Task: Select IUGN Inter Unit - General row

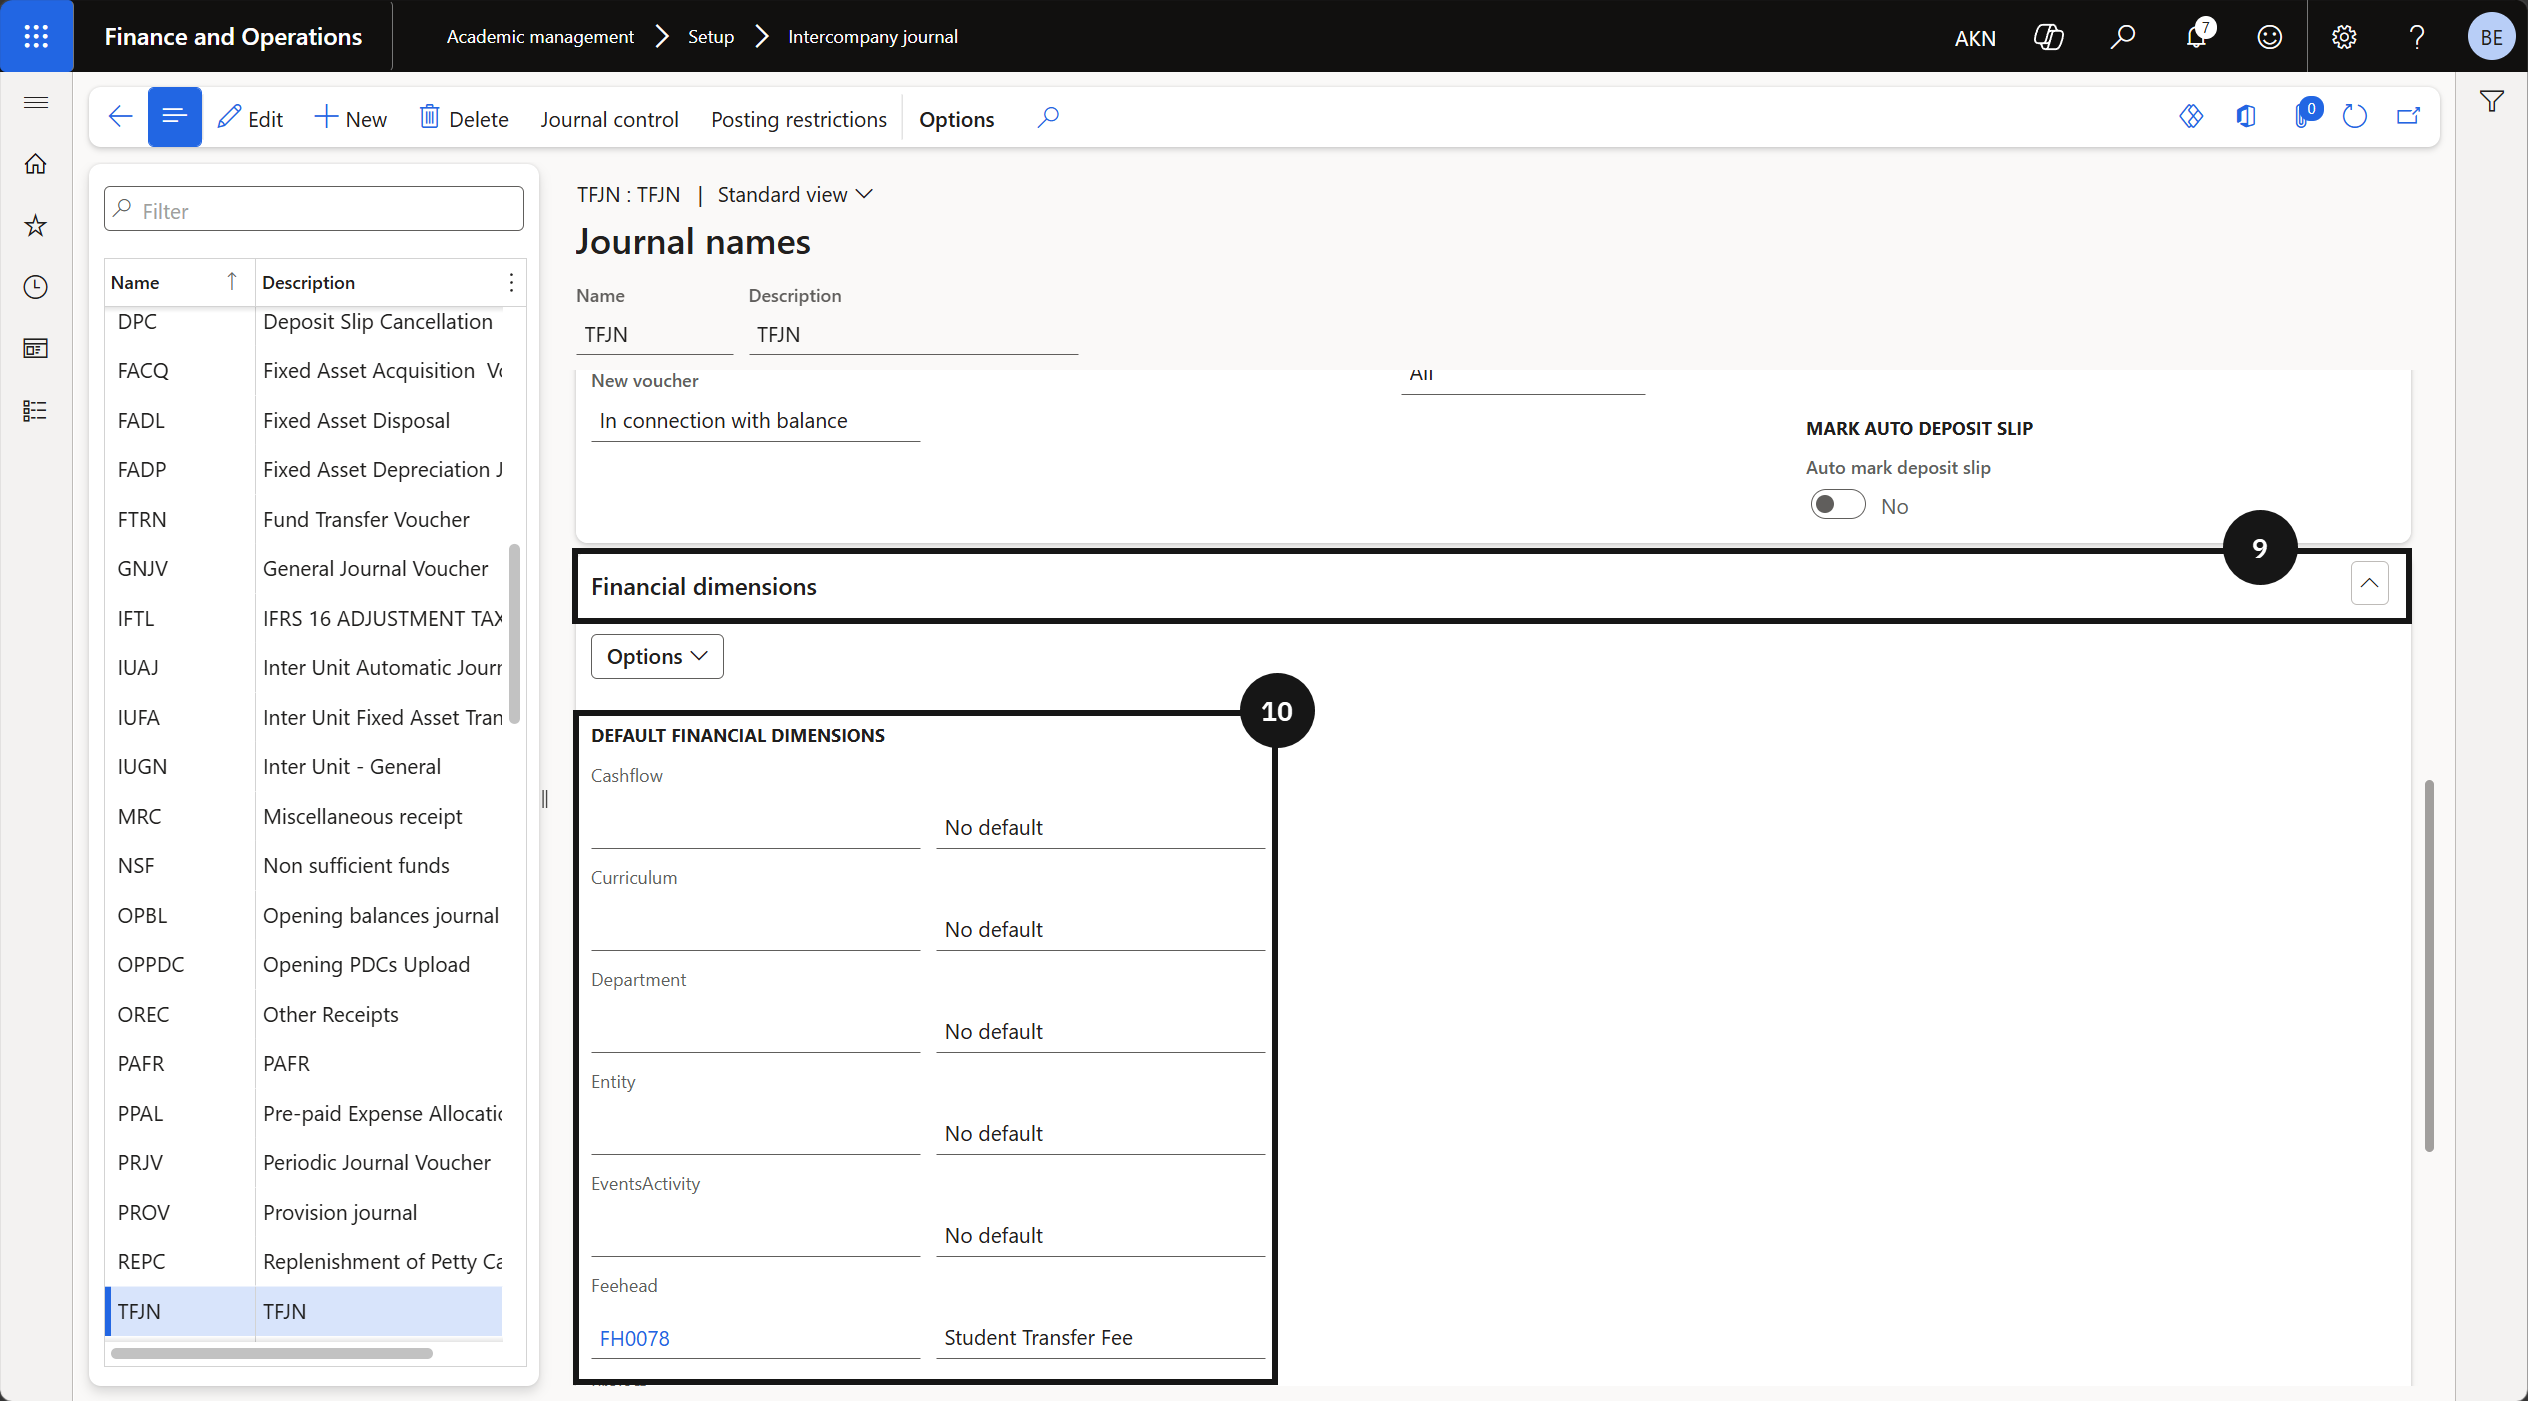Action: click(x=304, y=767)
